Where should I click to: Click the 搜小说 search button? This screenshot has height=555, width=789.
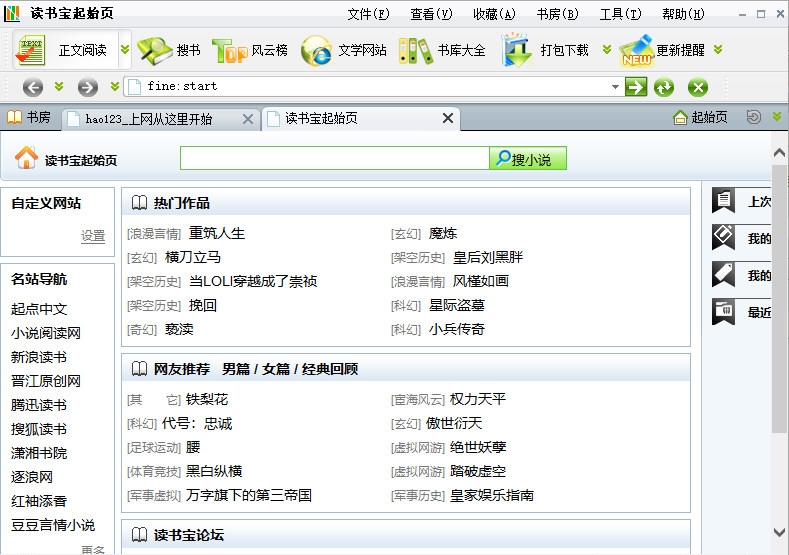pos(528,158)
